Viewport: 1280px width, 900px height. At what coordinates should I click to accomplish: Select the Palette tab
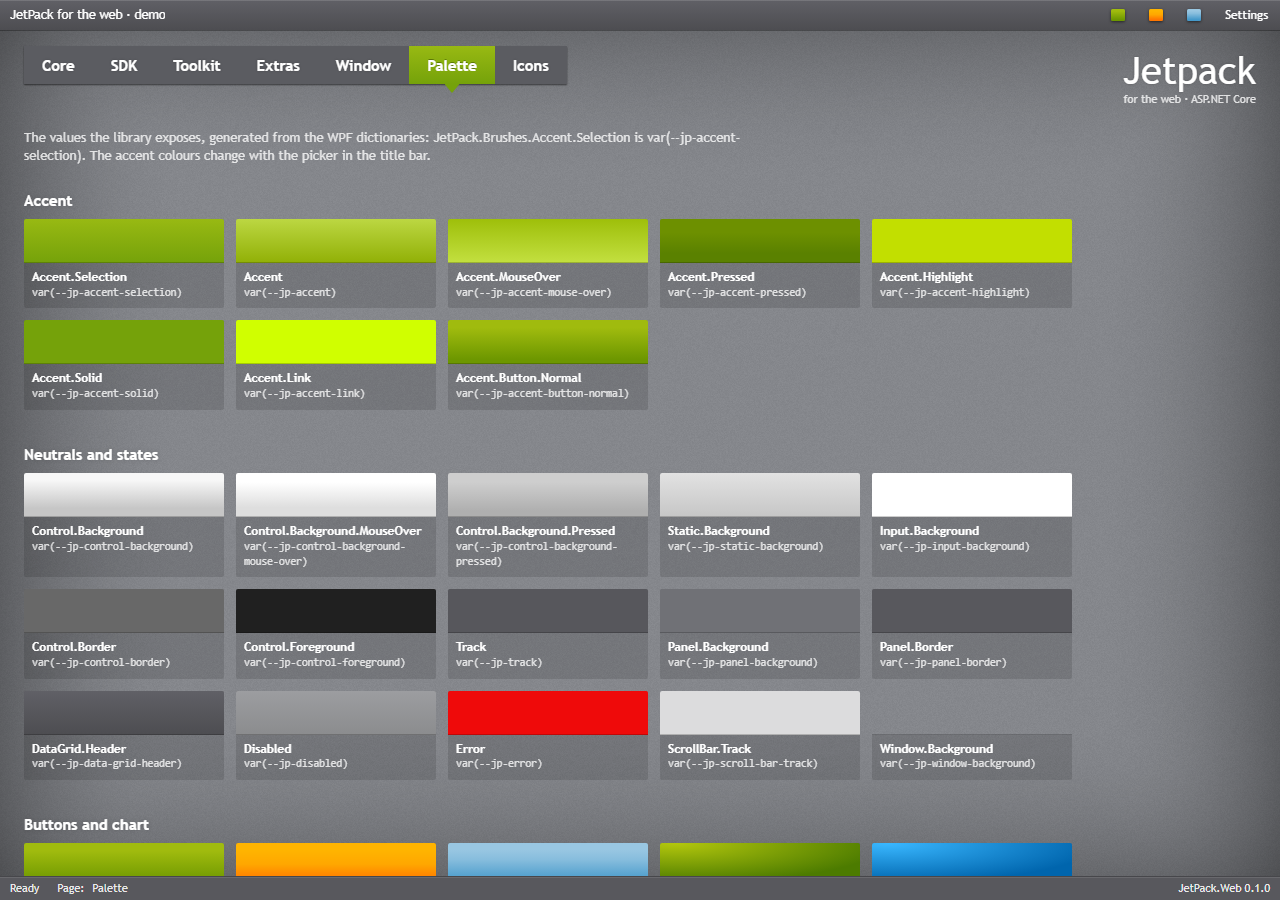coord(452,66)
